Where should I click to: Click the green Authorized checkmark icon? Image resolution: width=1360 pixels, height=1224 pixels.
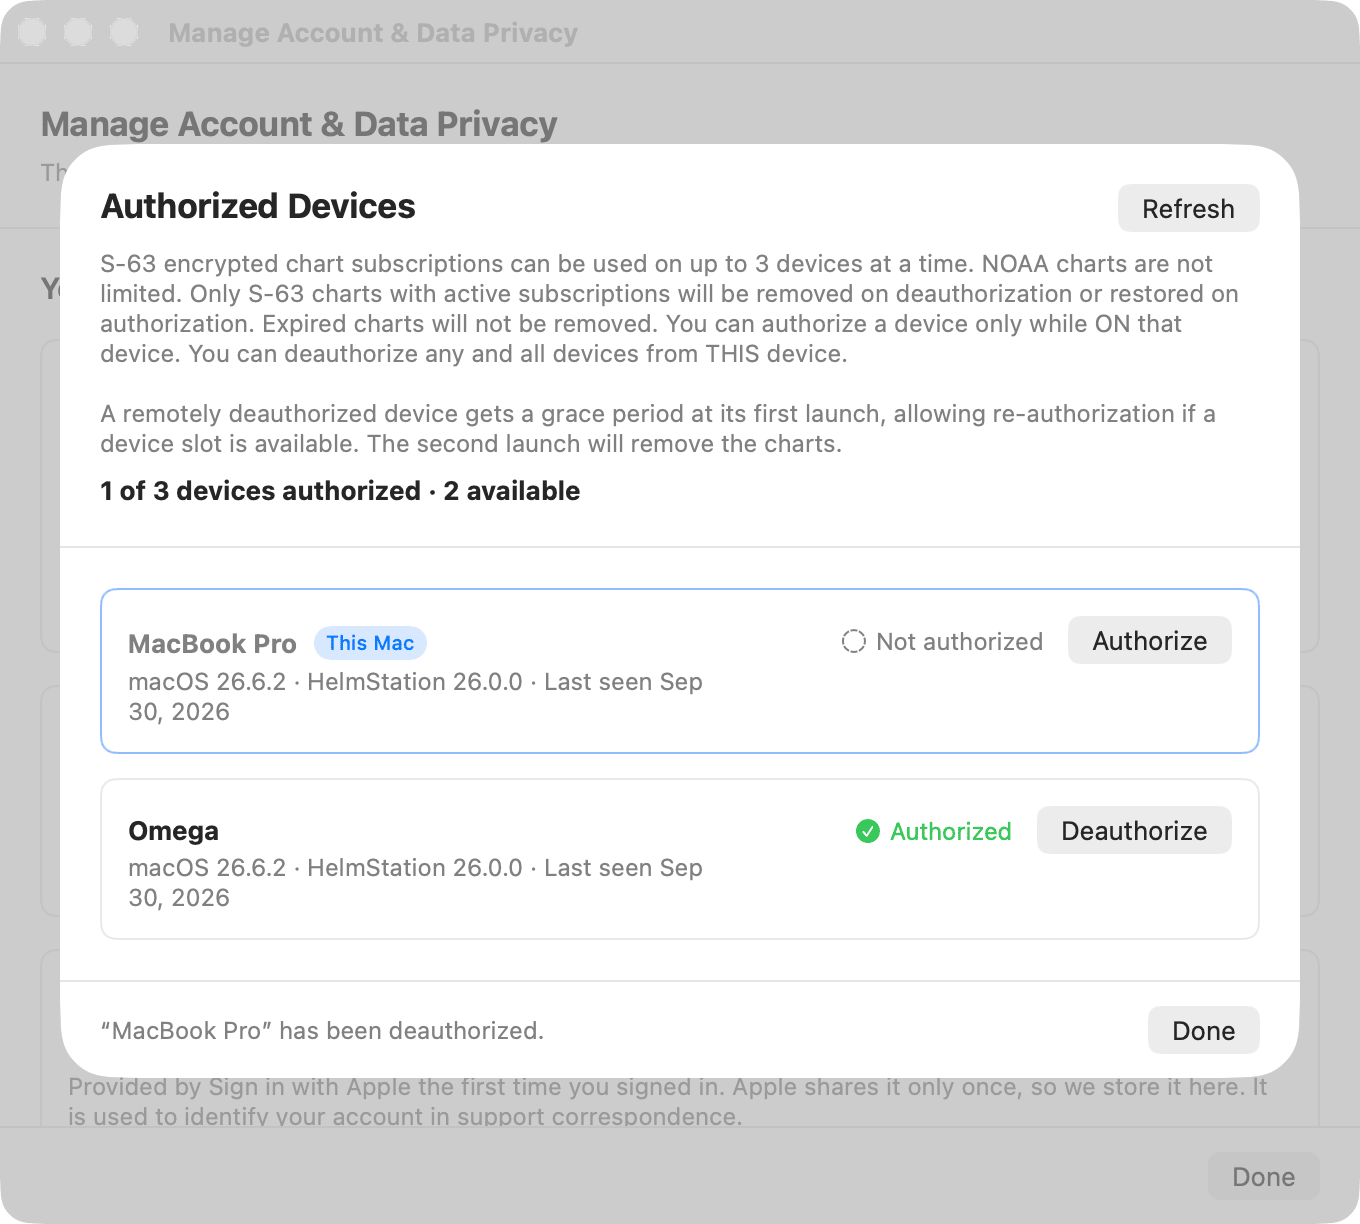point(868,831)
